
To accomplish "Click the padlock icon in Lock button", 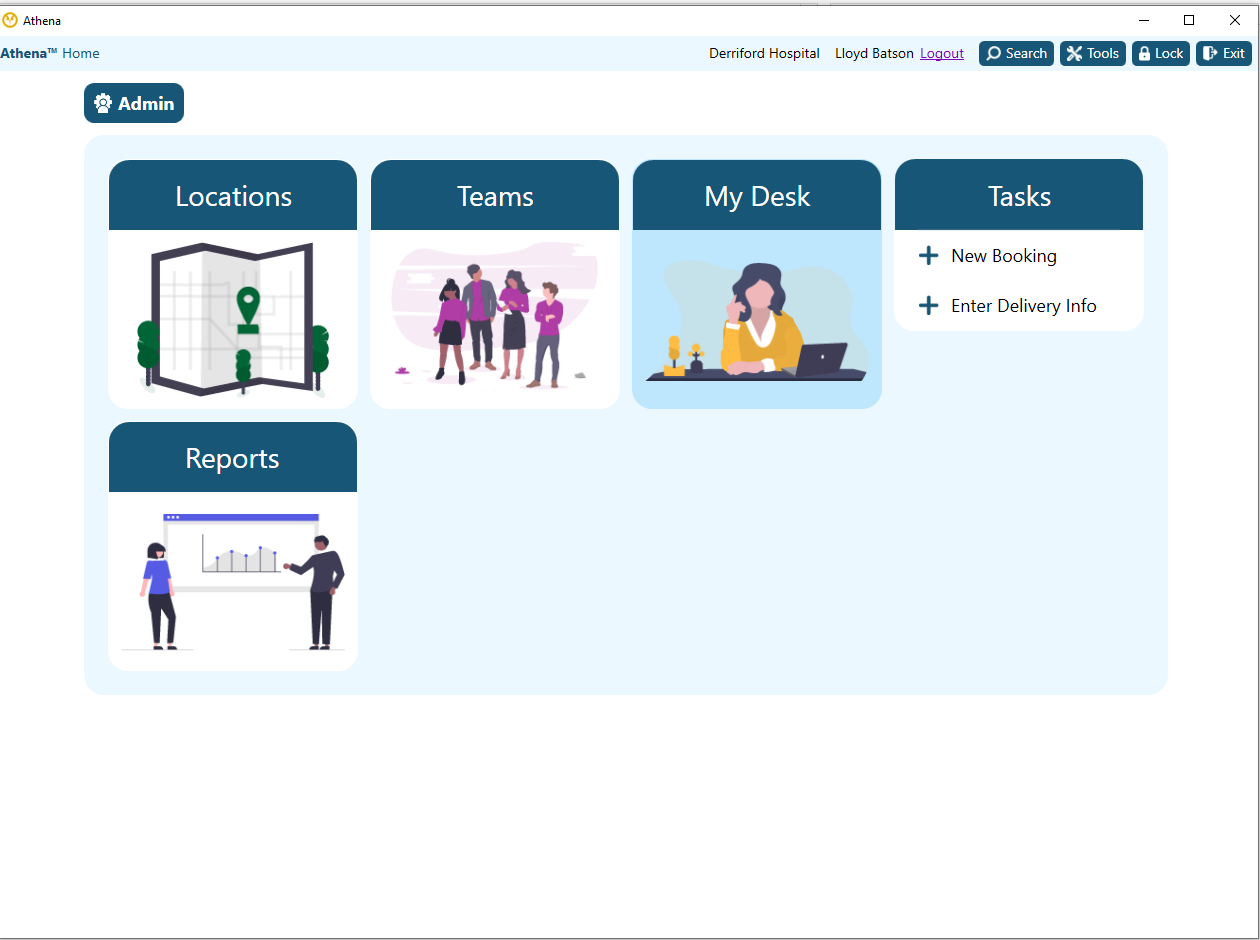I will click(x=1144, y=54).
